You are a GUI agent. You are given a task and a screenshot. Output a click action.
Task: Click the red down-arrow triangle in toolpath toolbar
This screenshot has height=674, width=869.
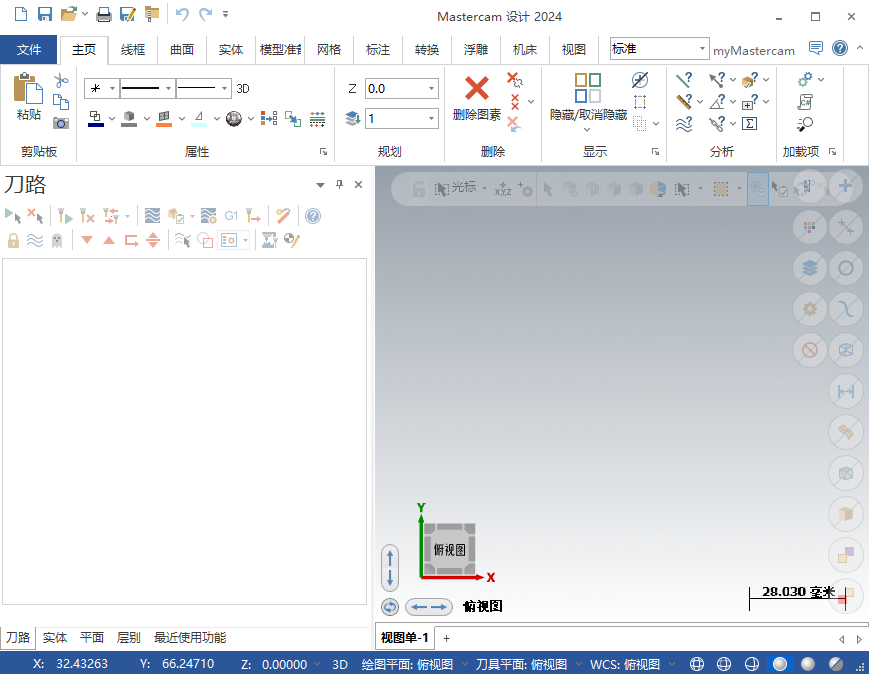(x=87, y=240)
